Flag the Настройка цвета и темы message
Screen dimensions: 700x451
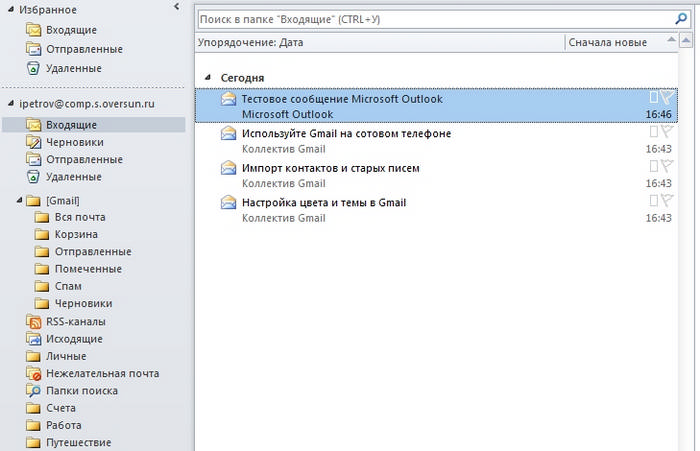point(667,200)
